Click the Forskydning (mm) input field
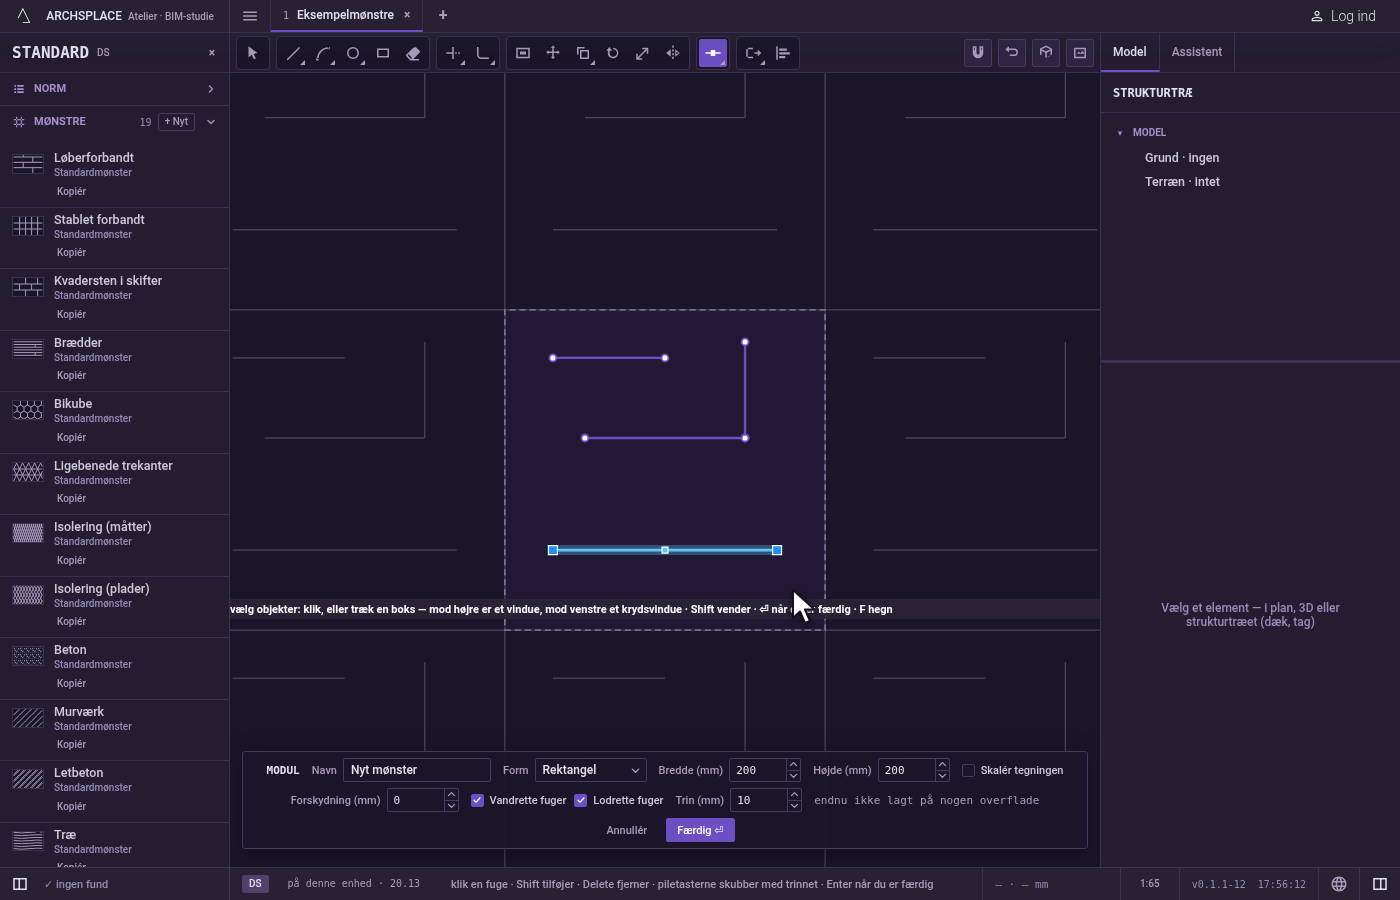1400x900 pixels. pyautogui.click(x=416, y=800)
